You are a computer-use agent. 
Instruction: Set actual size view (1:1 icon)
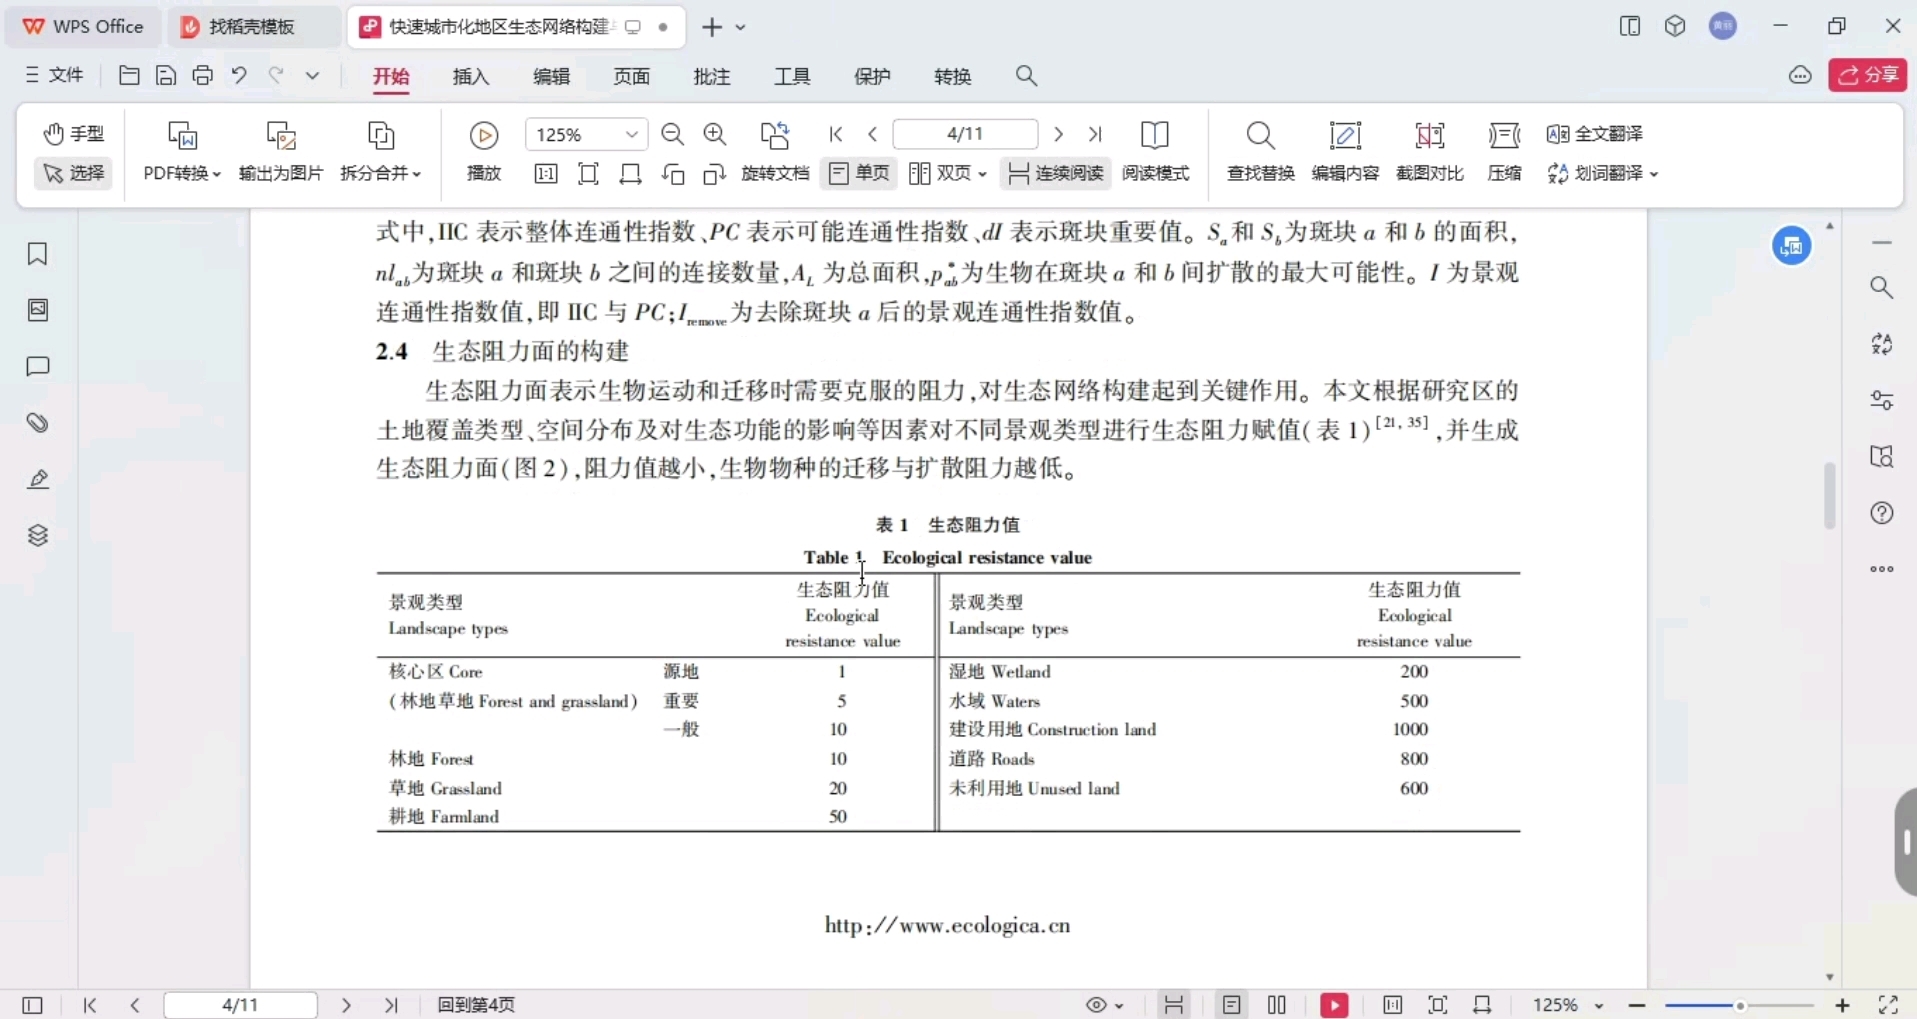pos(546,174)
